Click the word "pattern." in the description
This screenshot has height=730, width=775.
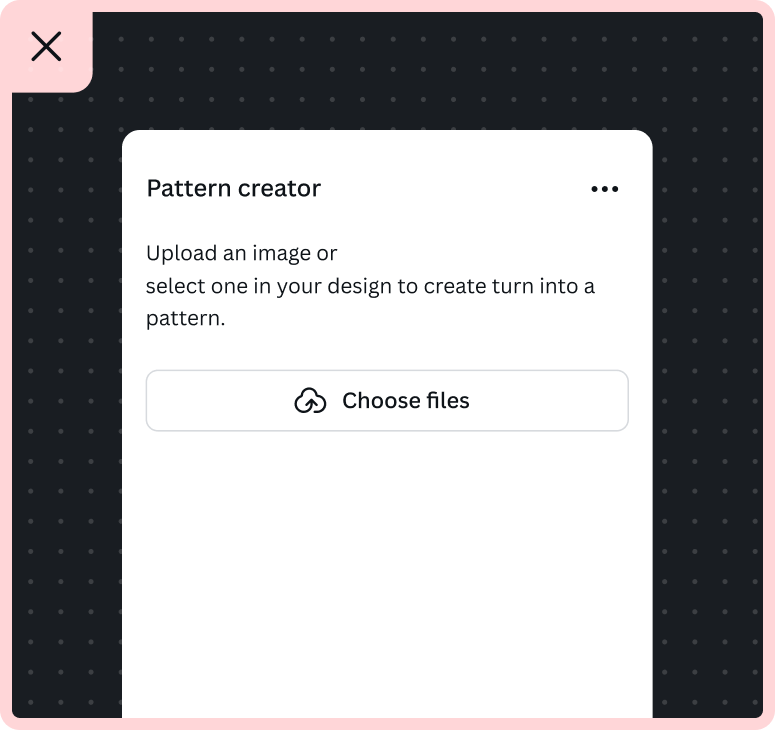(x=185, y=319)
